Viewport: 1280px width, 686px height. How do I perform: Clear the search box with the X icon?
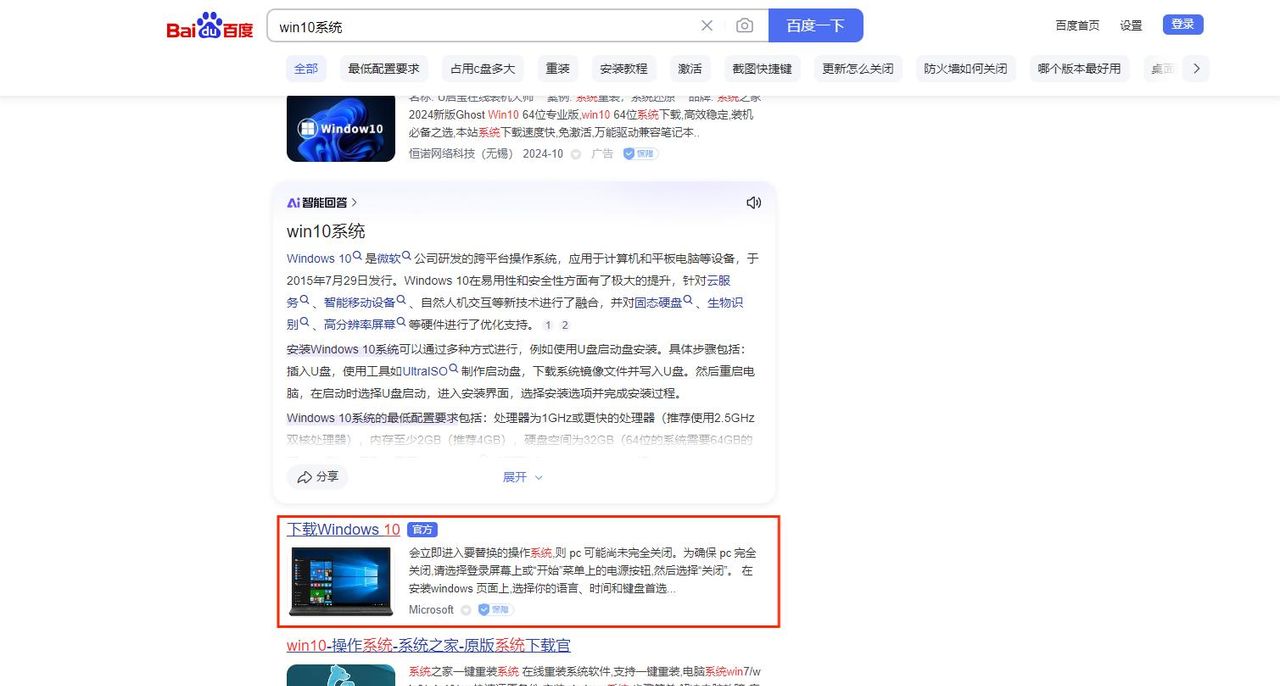707,26
